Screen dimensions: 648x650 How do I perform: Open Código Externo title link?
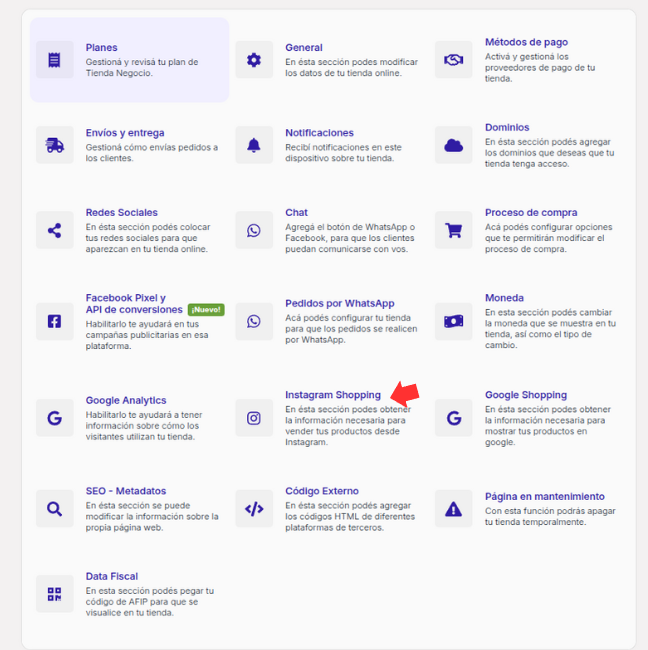pos(322,491)
